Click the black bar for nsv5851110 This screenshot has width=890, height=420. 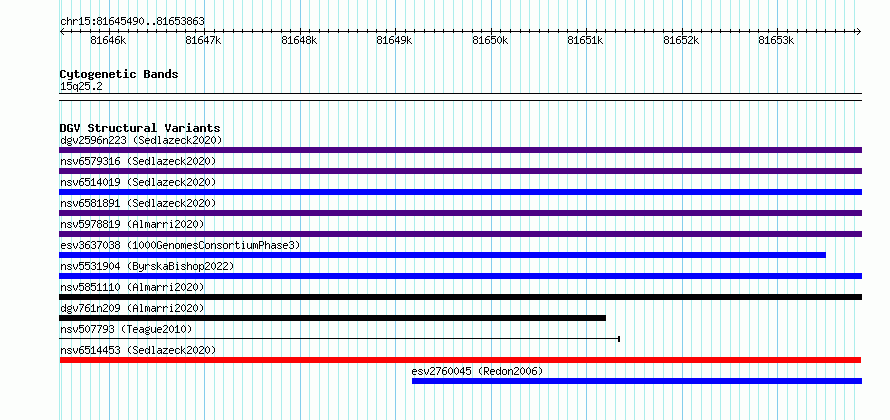click(460, 297)
